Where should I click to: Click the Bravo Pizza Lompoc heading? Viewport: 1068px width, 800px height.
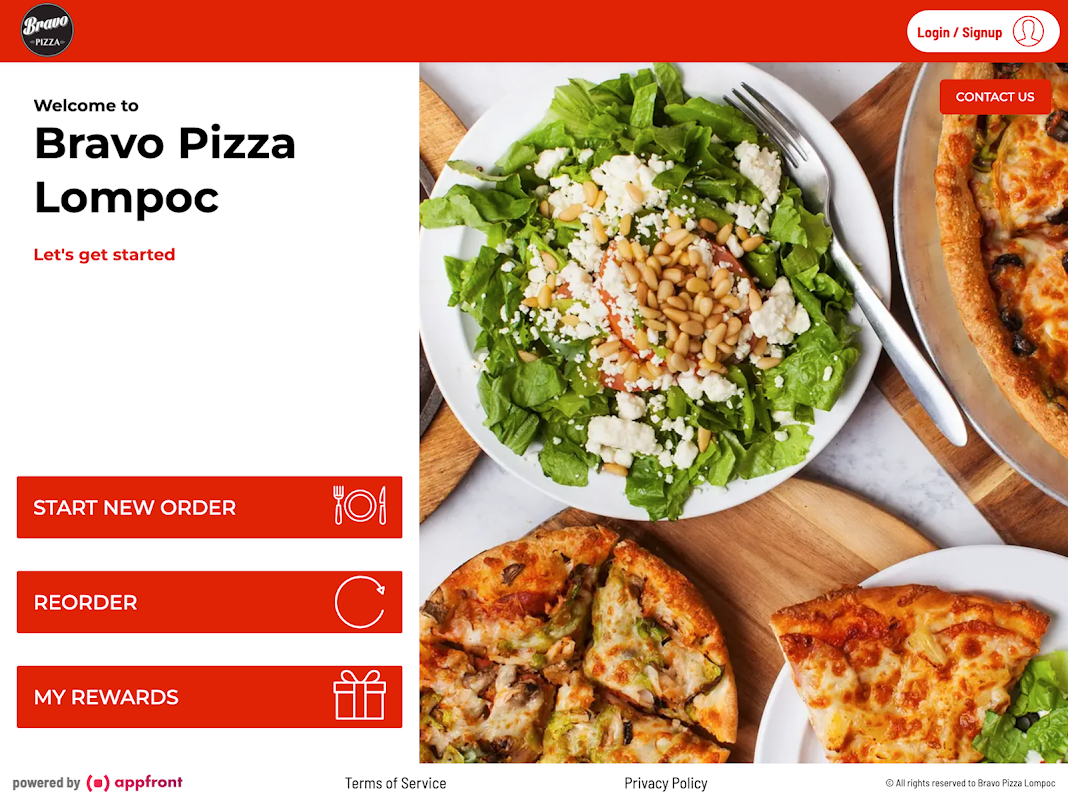165,170
